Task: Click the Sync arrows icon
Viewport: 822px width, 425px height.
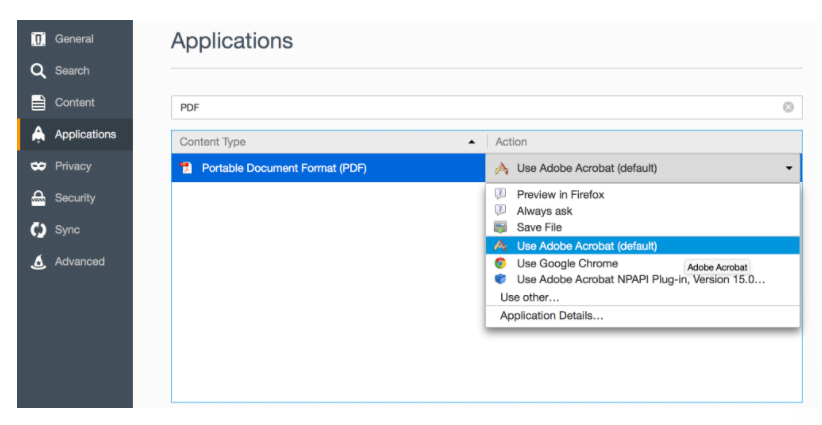Action: click(38, 230)
